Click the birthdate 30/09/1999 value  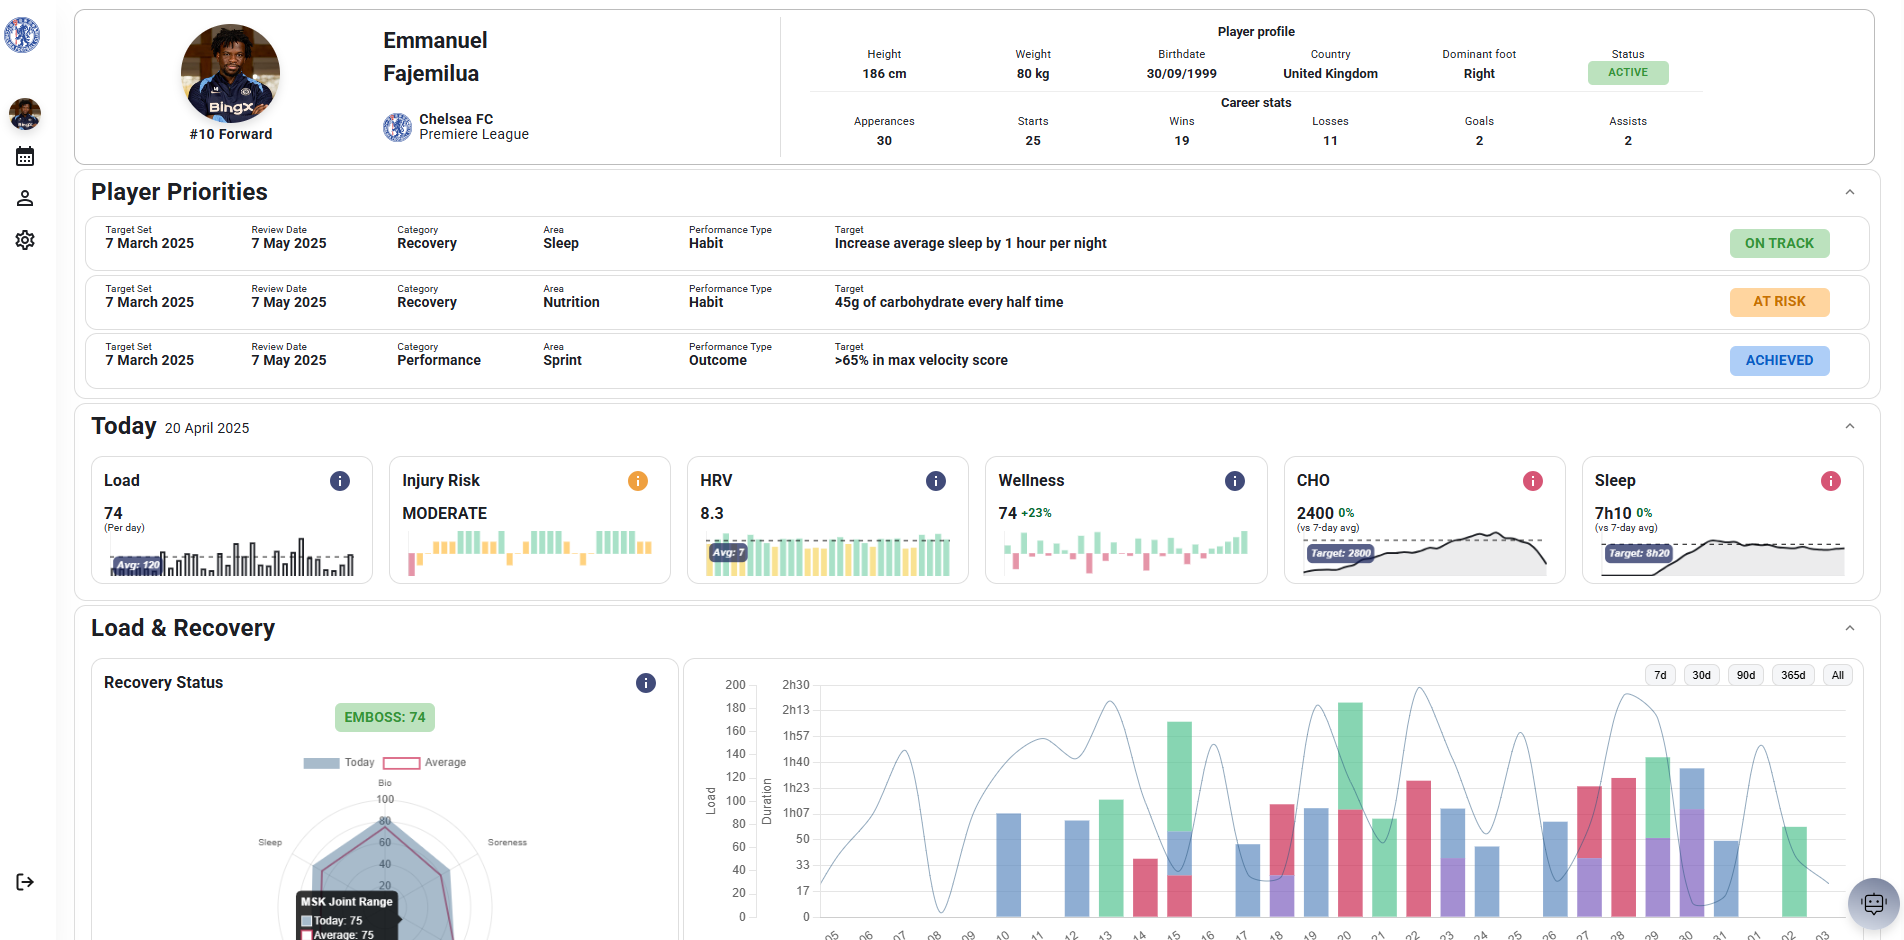(x=1181, y=74)
